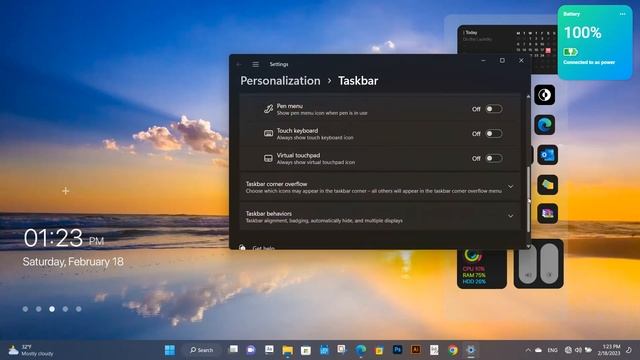Click the Settings back arrow
The width and height of the screenshot is (640, 360).
239,64
